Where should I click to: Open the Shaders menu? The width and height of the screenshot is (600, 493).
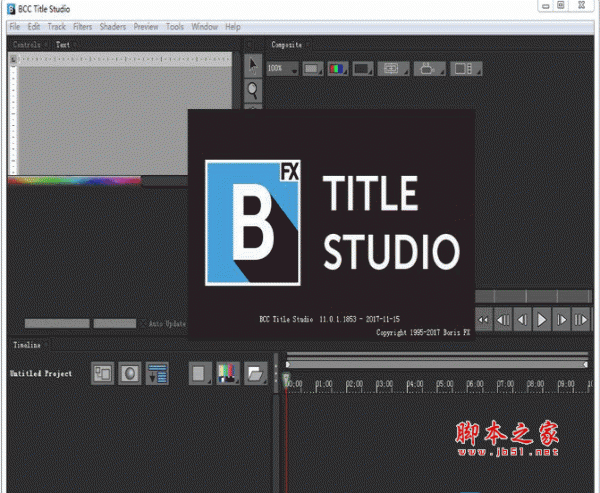click(113, 27)
